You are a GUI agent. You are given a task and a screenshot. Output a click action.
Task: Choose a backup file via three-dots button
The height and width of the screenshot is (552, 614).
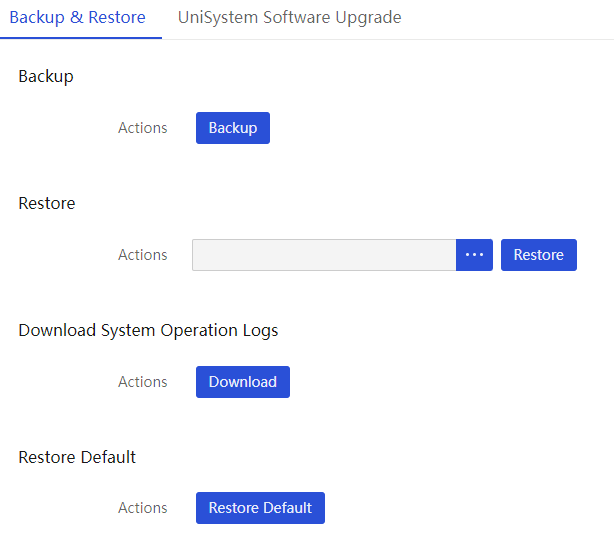474,255
